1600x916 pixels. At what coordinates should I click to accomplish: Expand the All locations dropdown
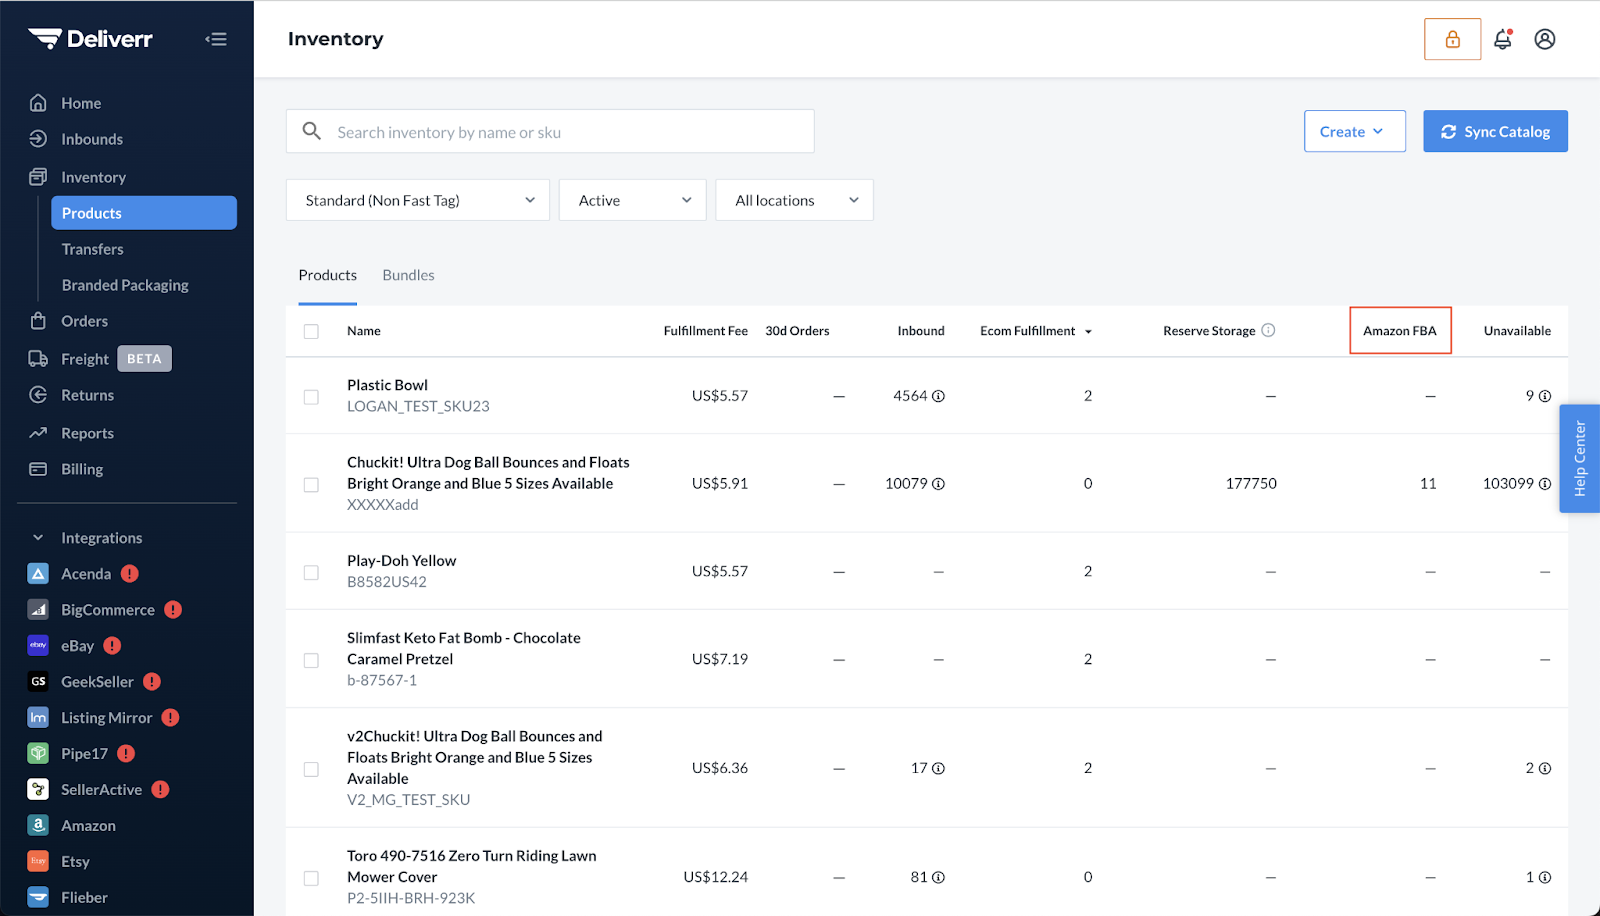[x=794, y=200]
